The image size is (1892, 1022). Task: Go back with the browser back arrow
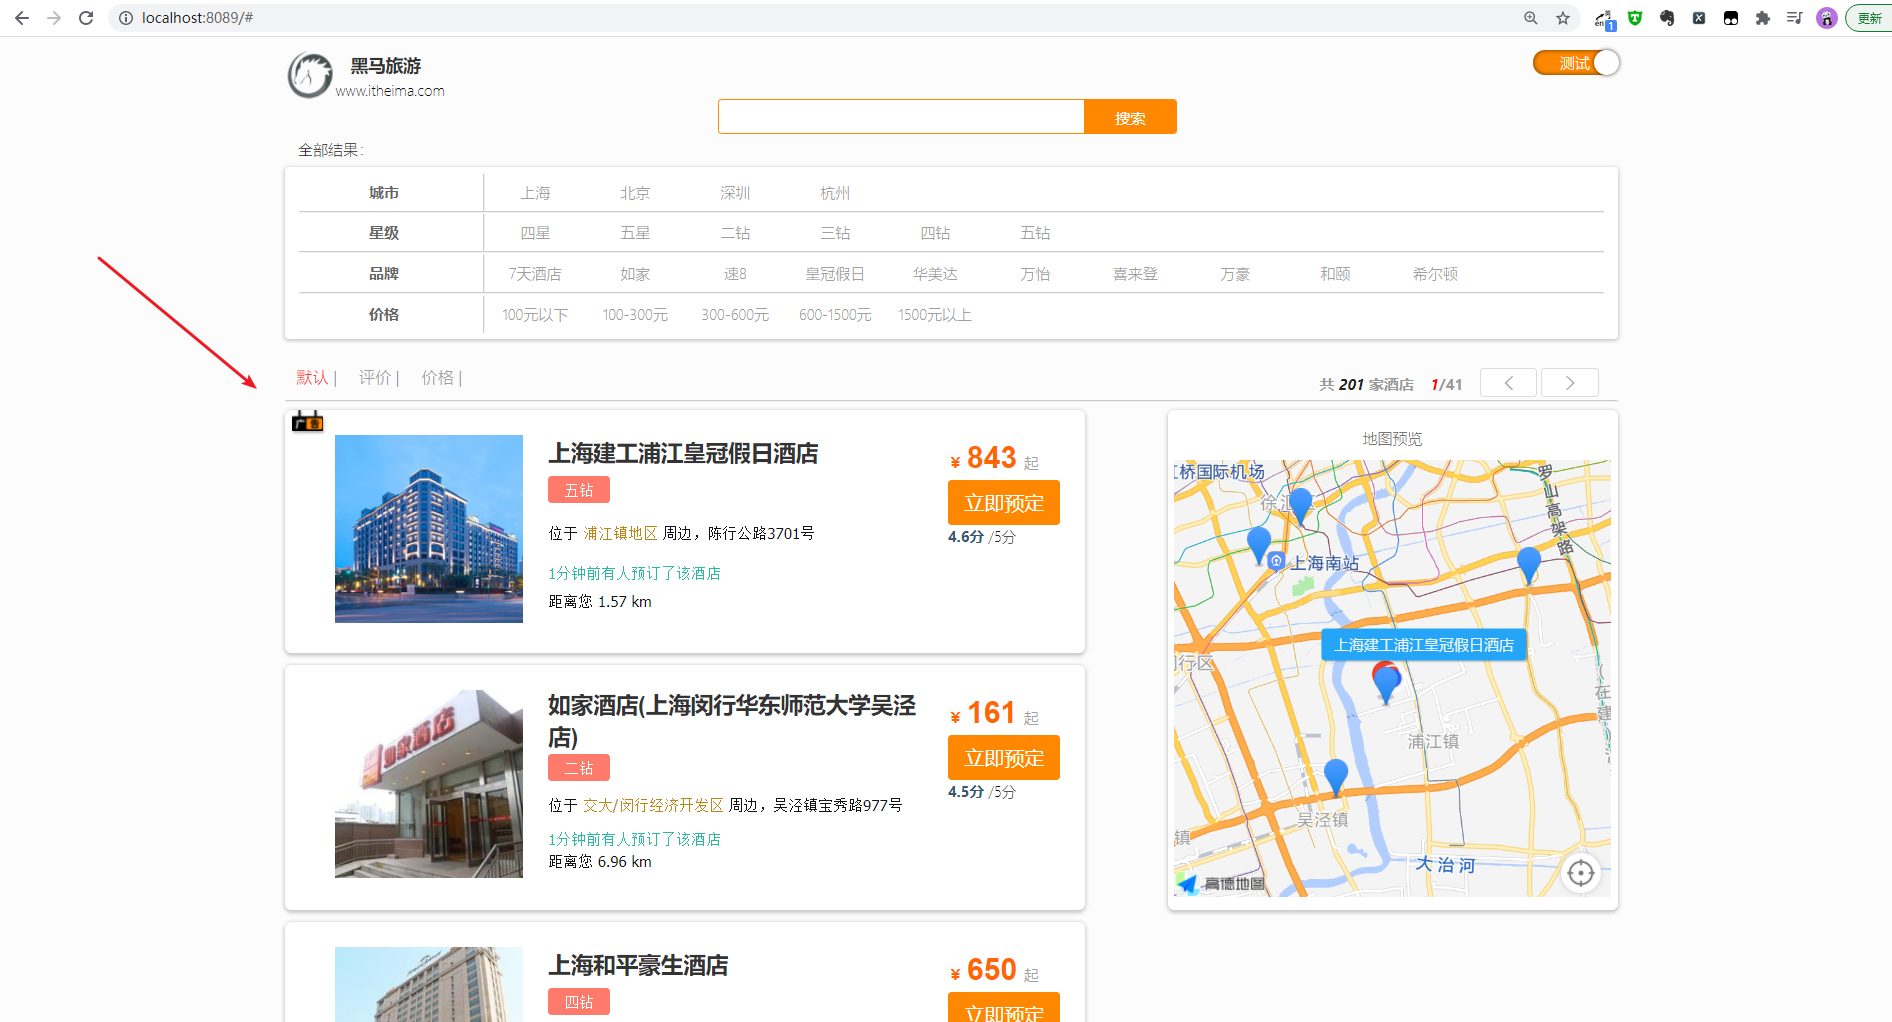pyautogui.click(x=22, y=18)
